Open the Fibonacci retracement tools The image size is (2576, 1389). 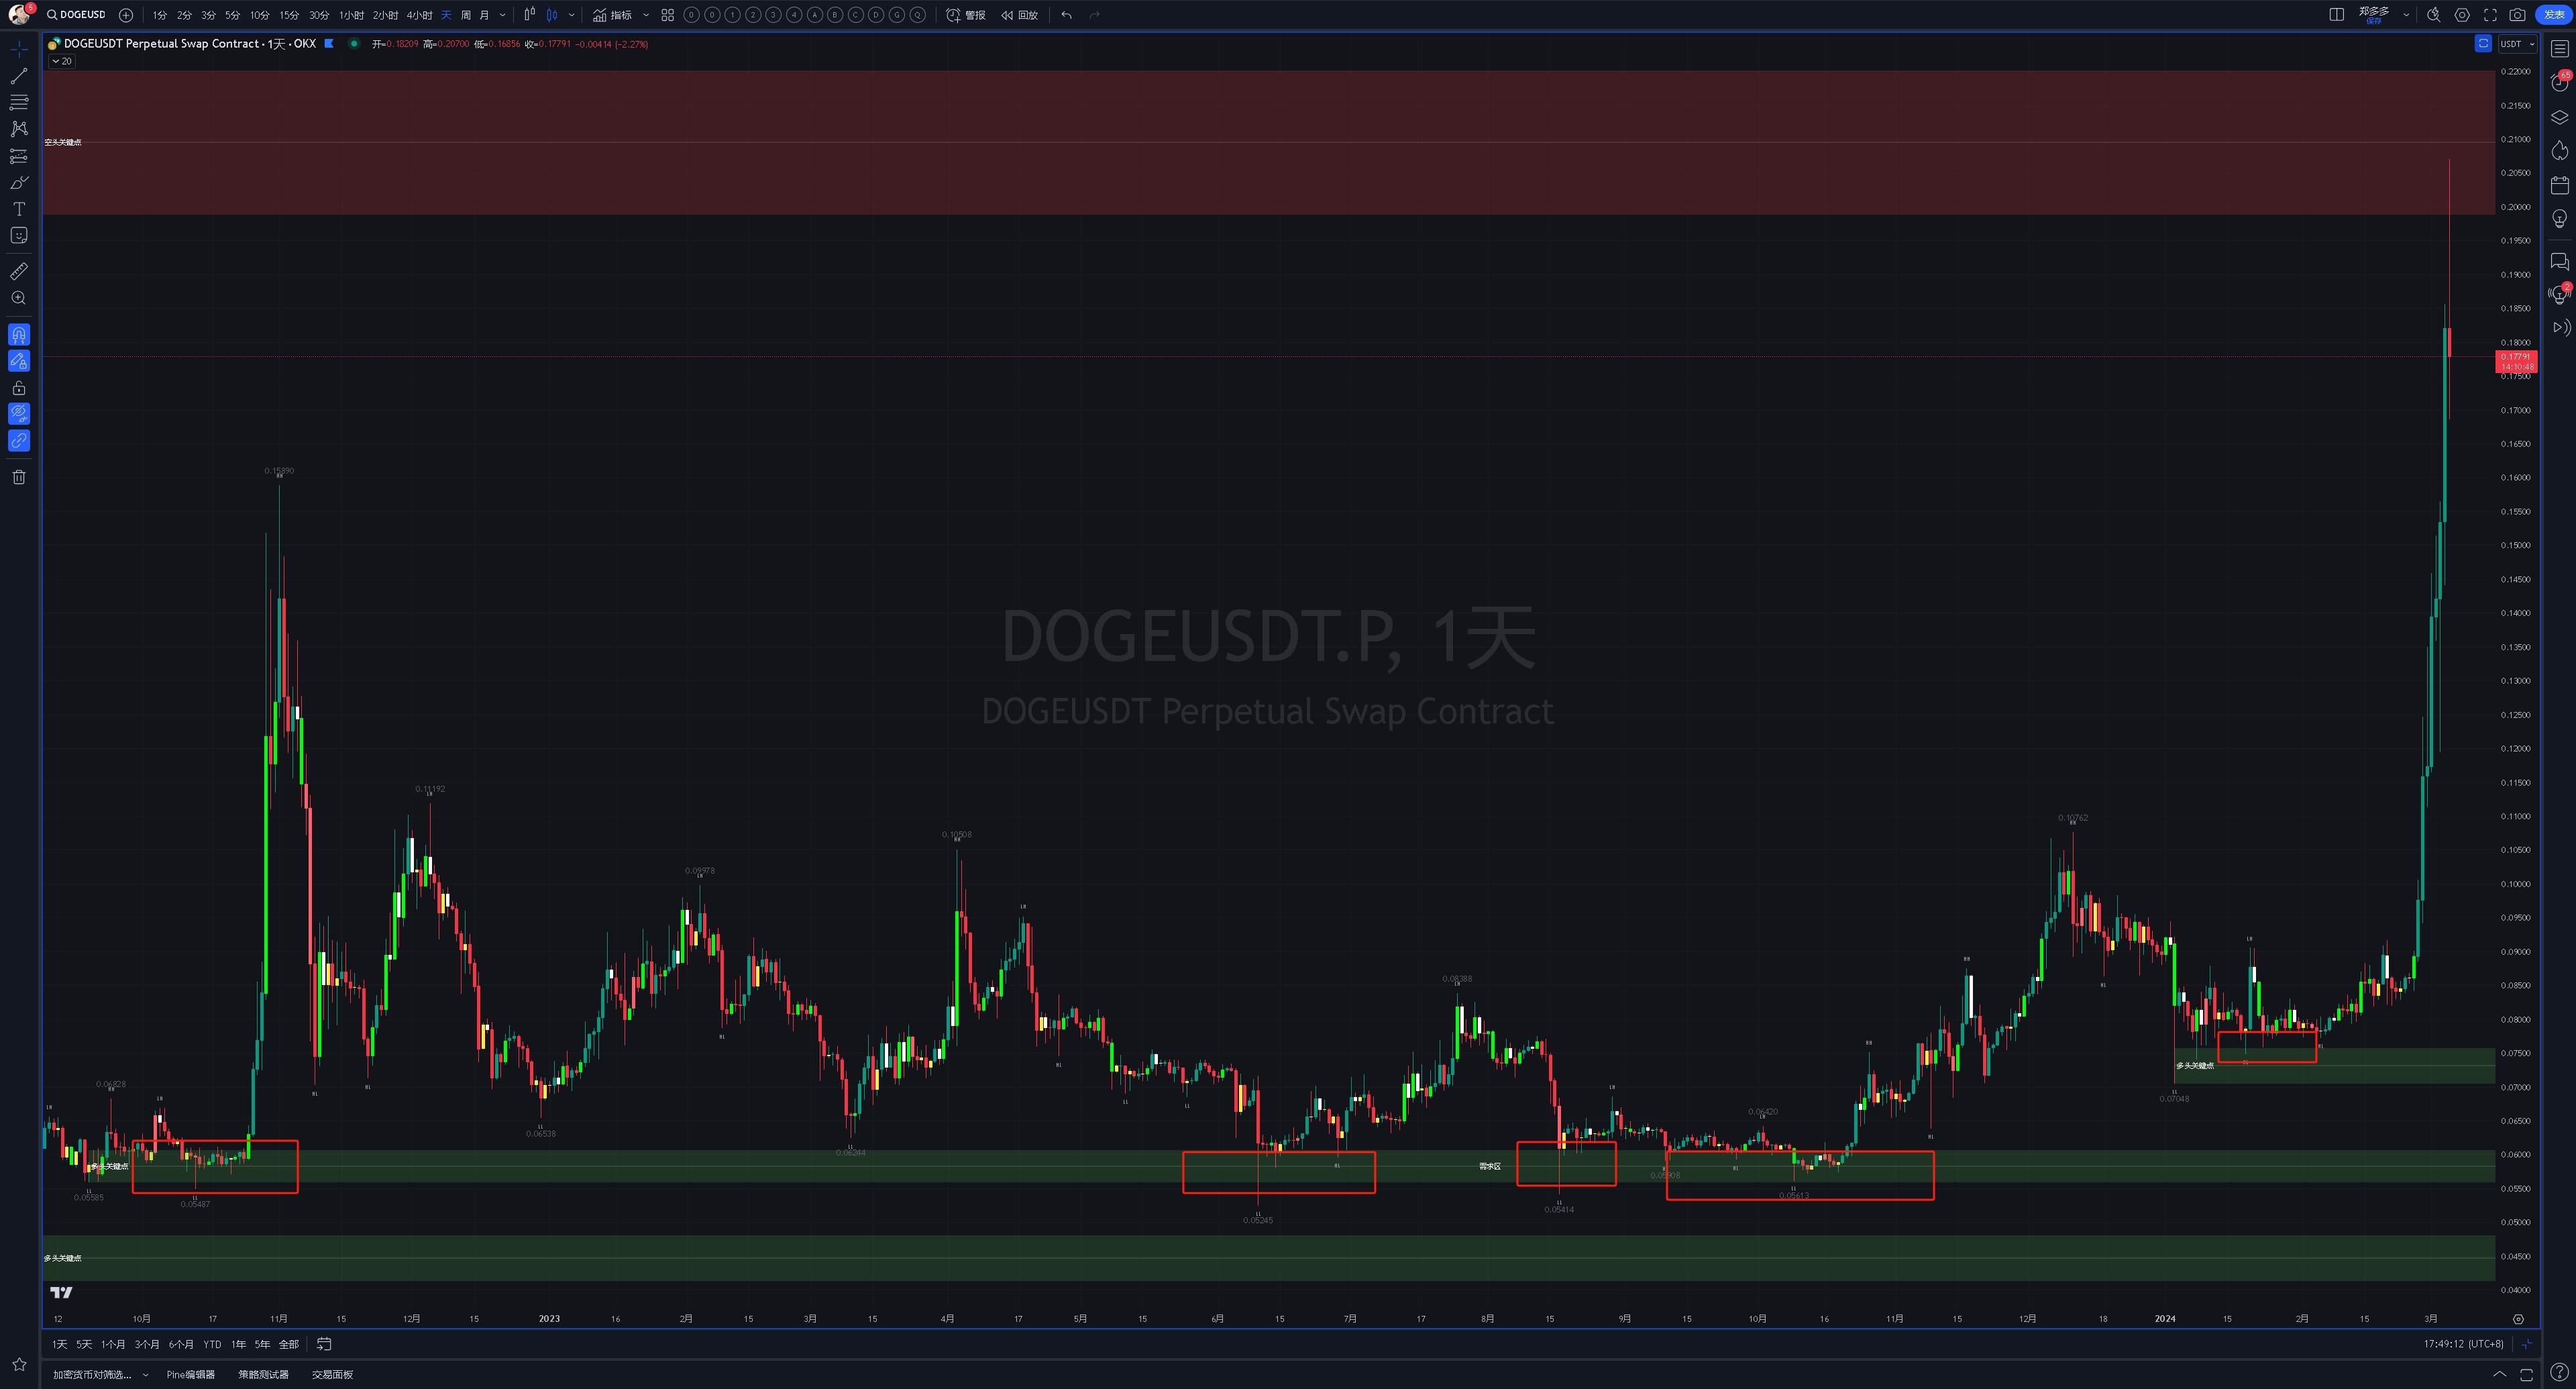[19, 102]
